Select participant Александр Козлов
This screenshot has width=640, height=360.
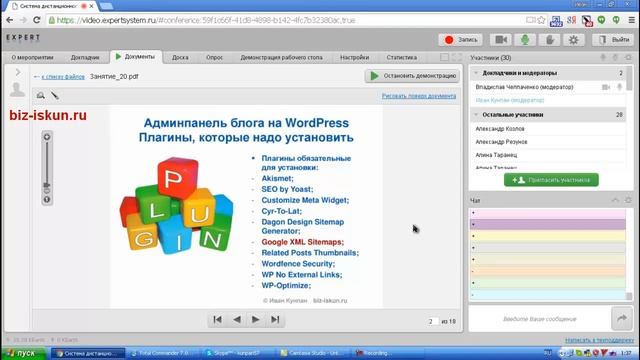(x=500, y=129)
